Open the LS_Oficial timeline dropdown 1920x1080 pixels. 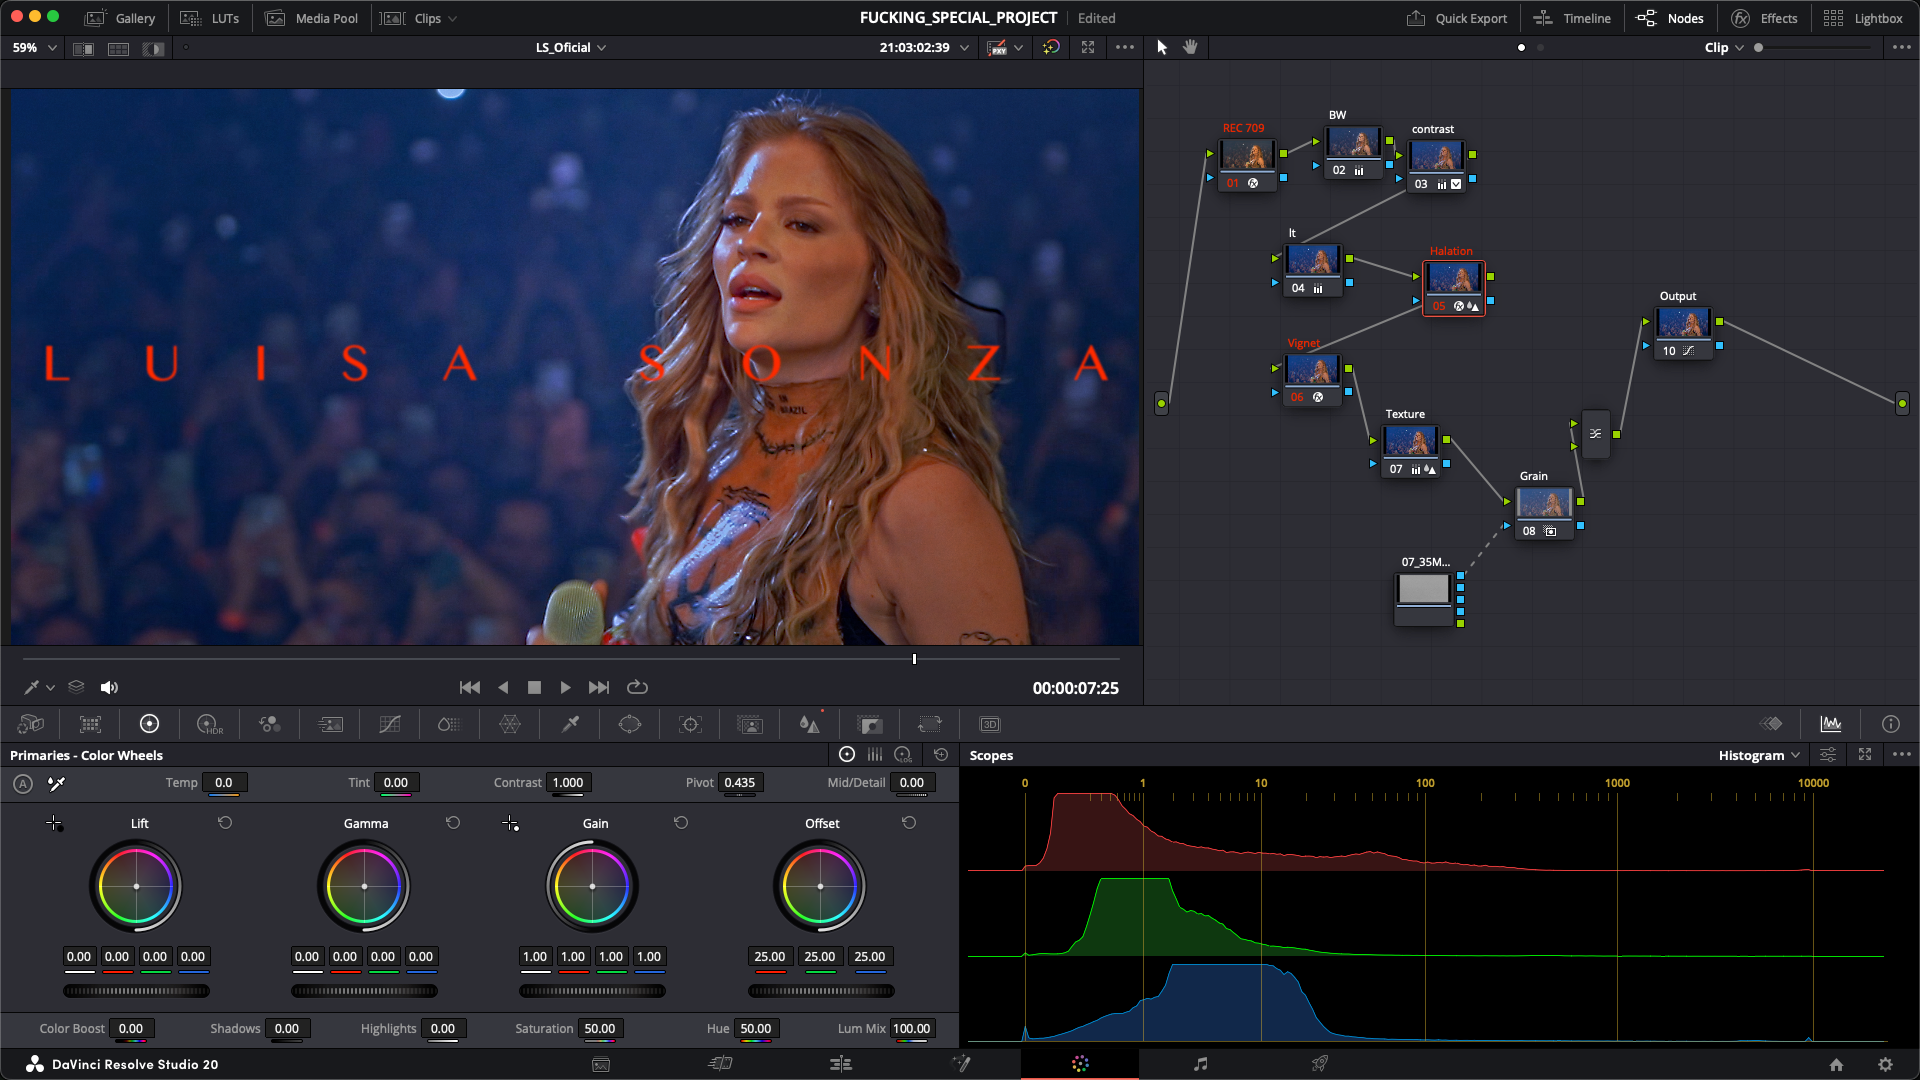pyautogui.click(x=571, y=47)
